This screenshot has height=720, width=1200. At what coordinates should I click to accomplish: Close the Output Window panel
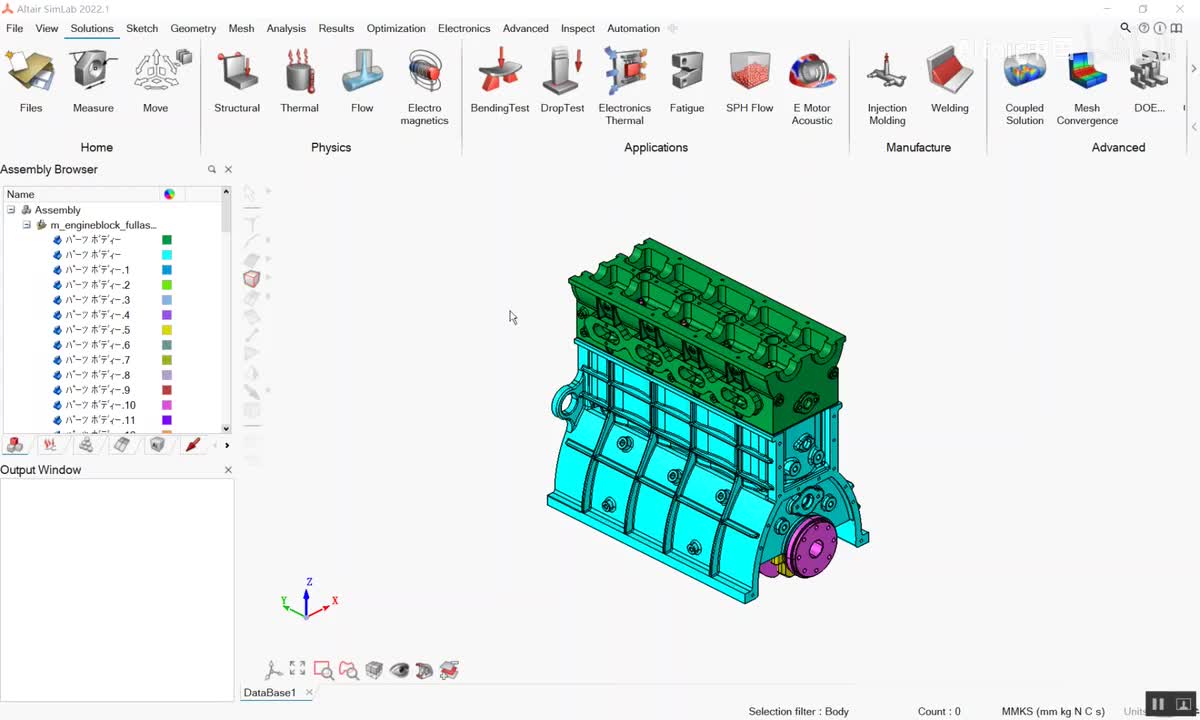click(228, 470)
